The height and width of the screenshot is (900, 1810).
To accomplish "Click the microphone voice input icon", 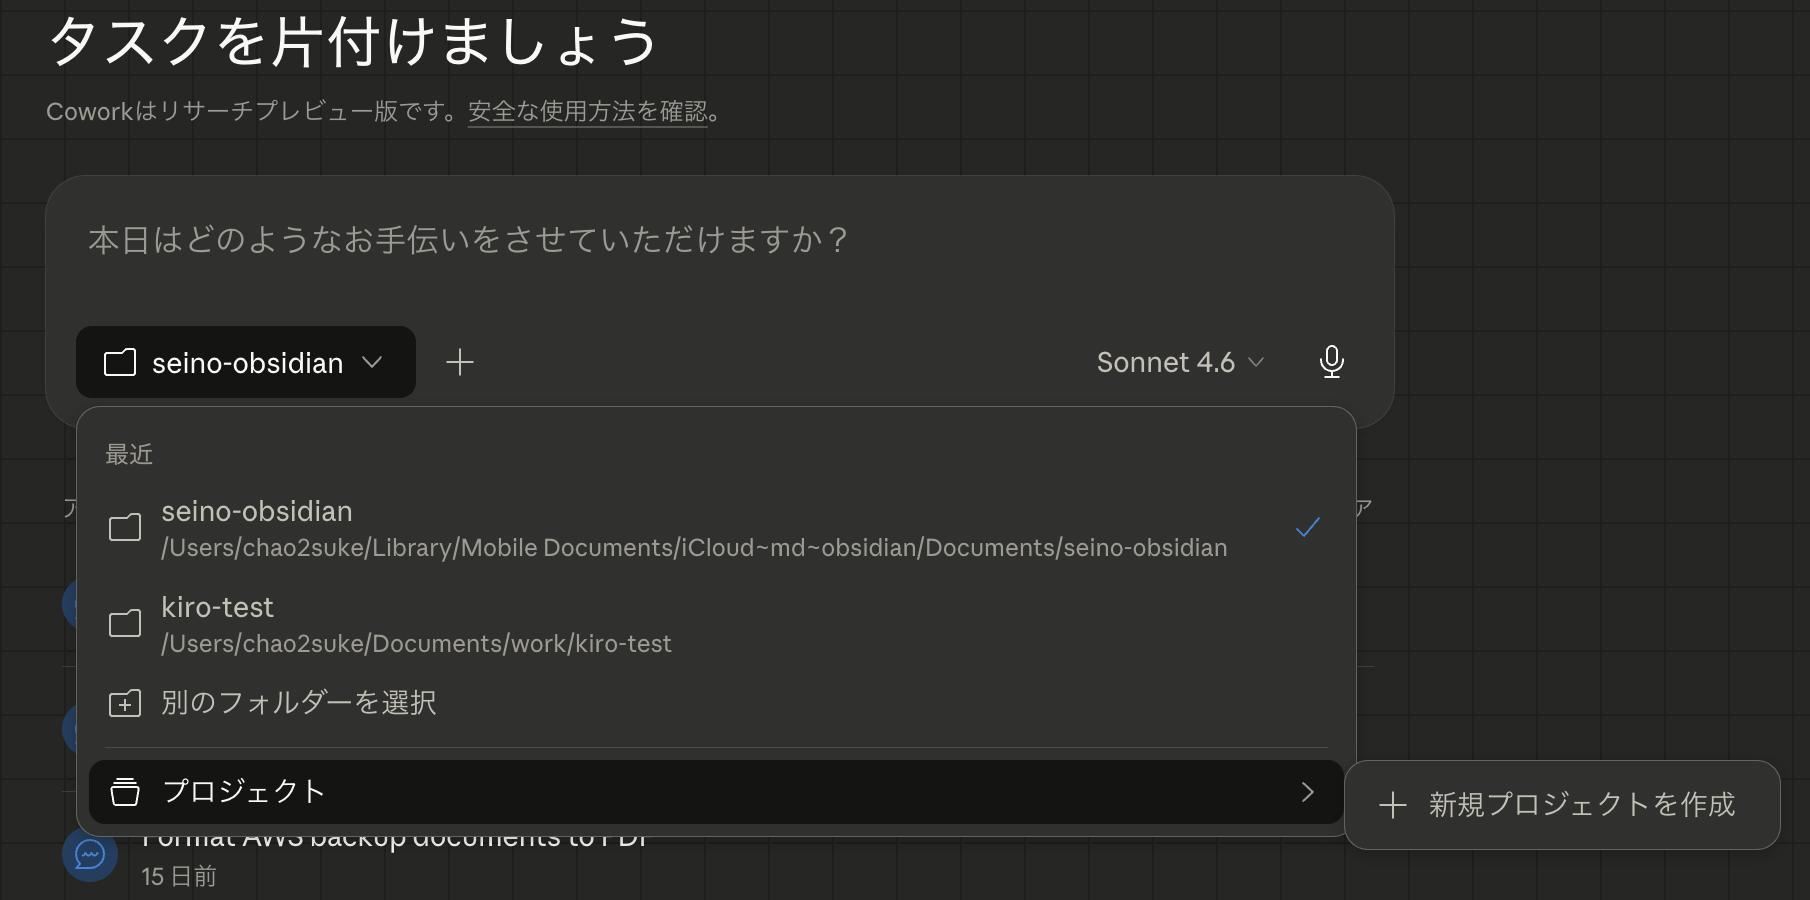I will [1331, 362].
